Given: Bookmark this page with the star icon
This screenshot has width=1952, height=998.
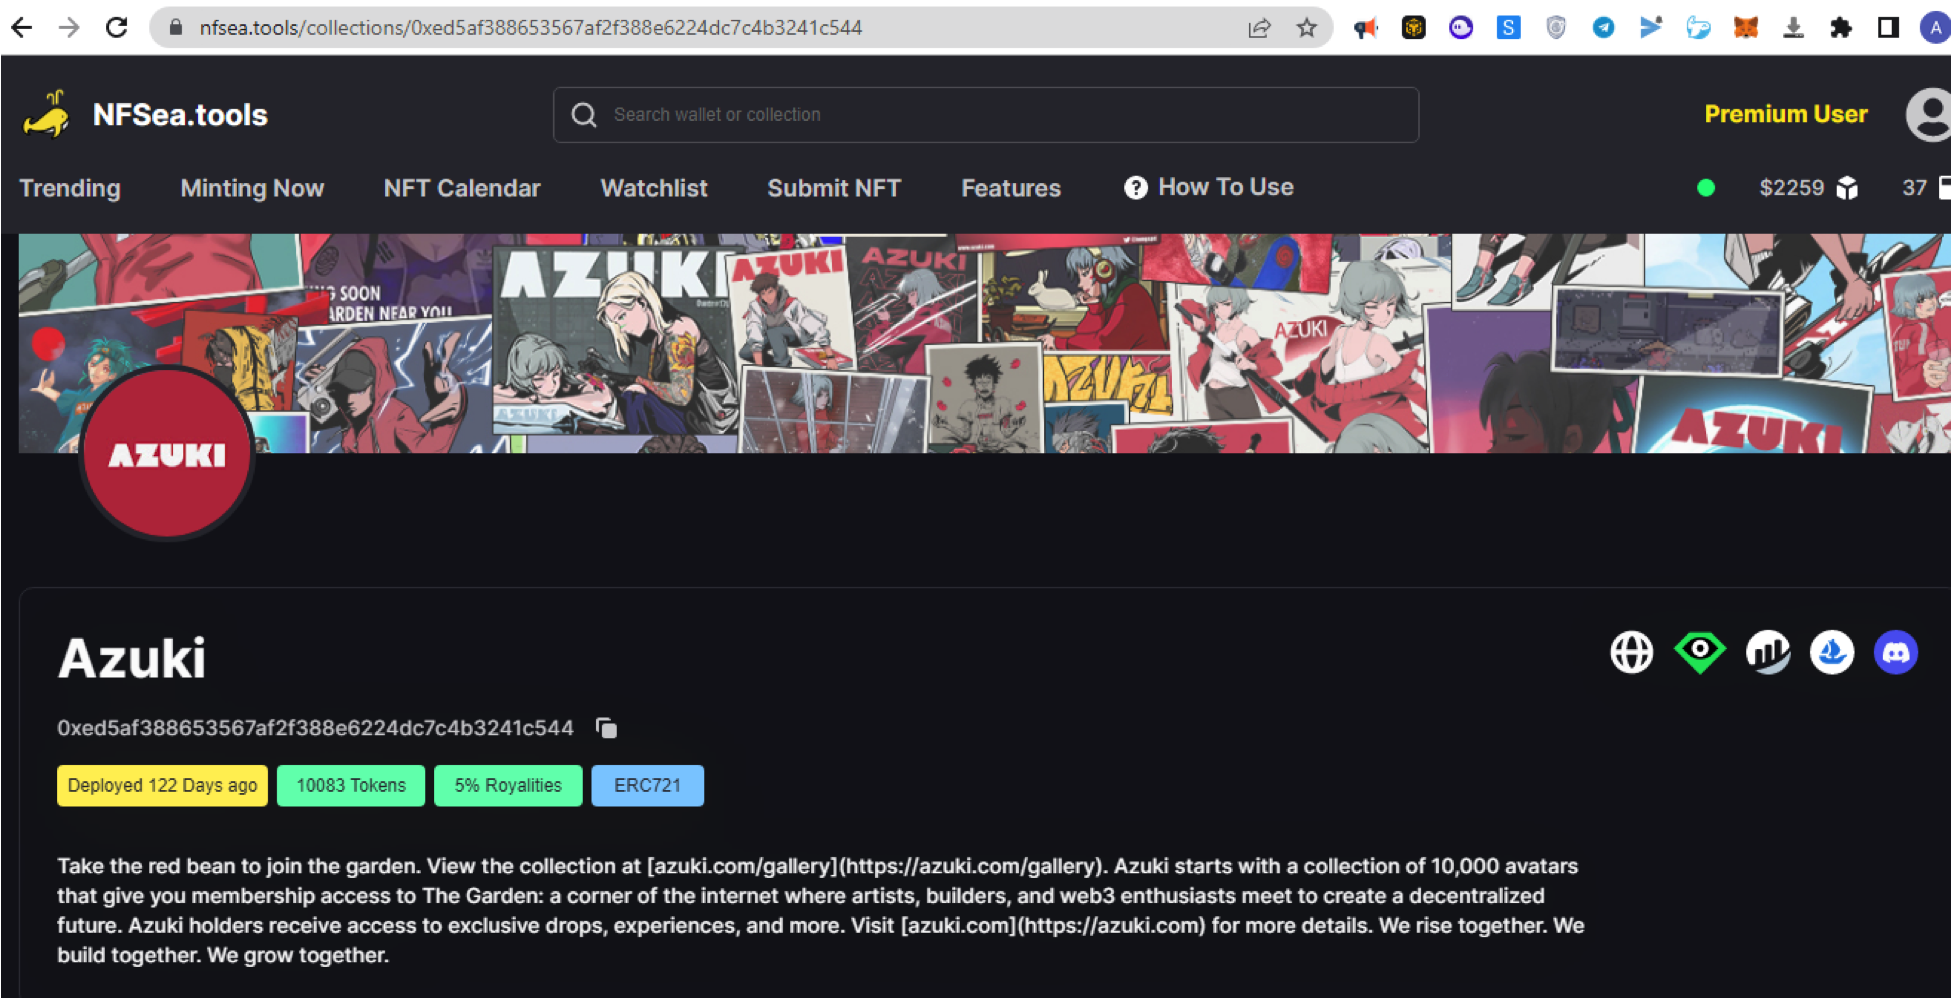Looking at the screenshot, I should pyautogui.click(x=1307, y=28).
